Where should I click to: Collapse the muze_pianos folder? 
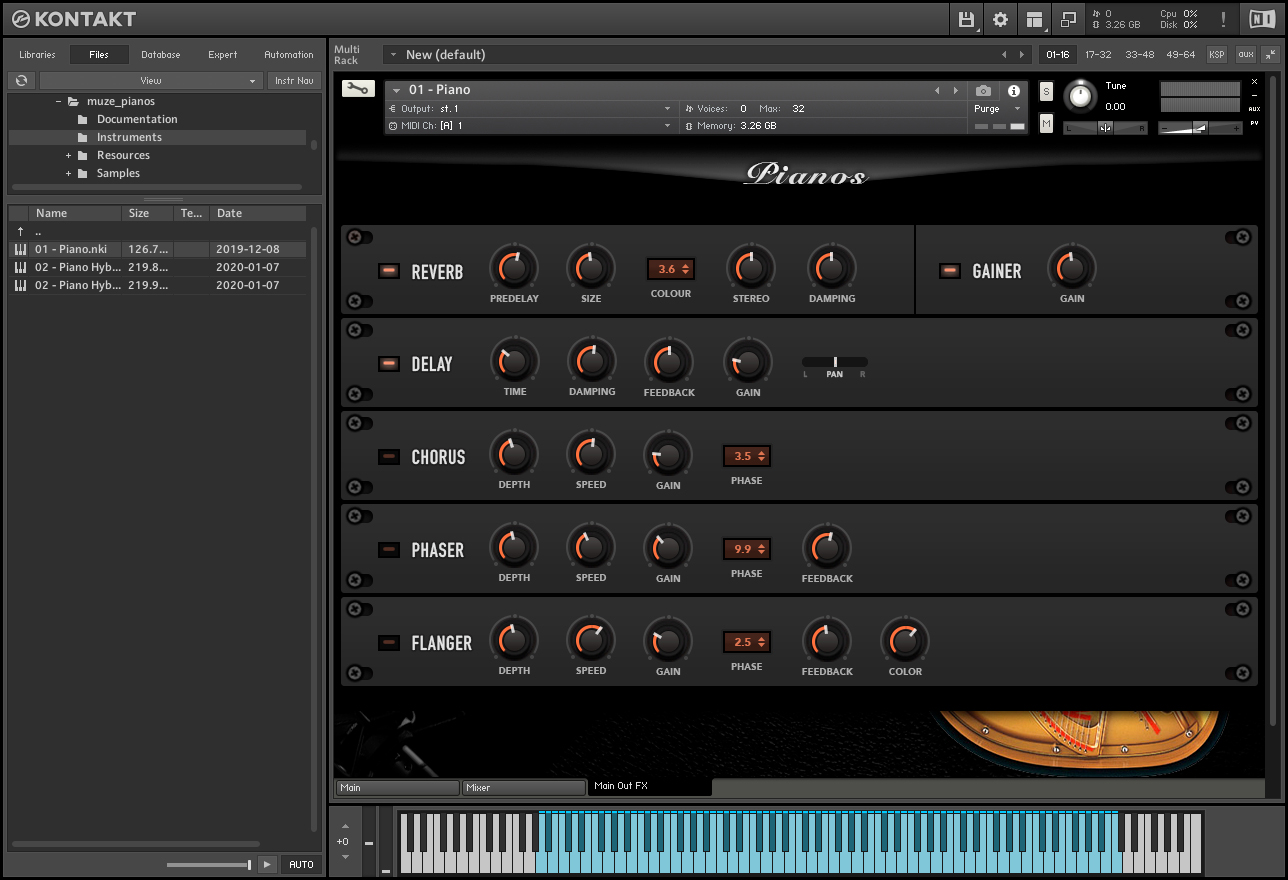pos(59,101)
